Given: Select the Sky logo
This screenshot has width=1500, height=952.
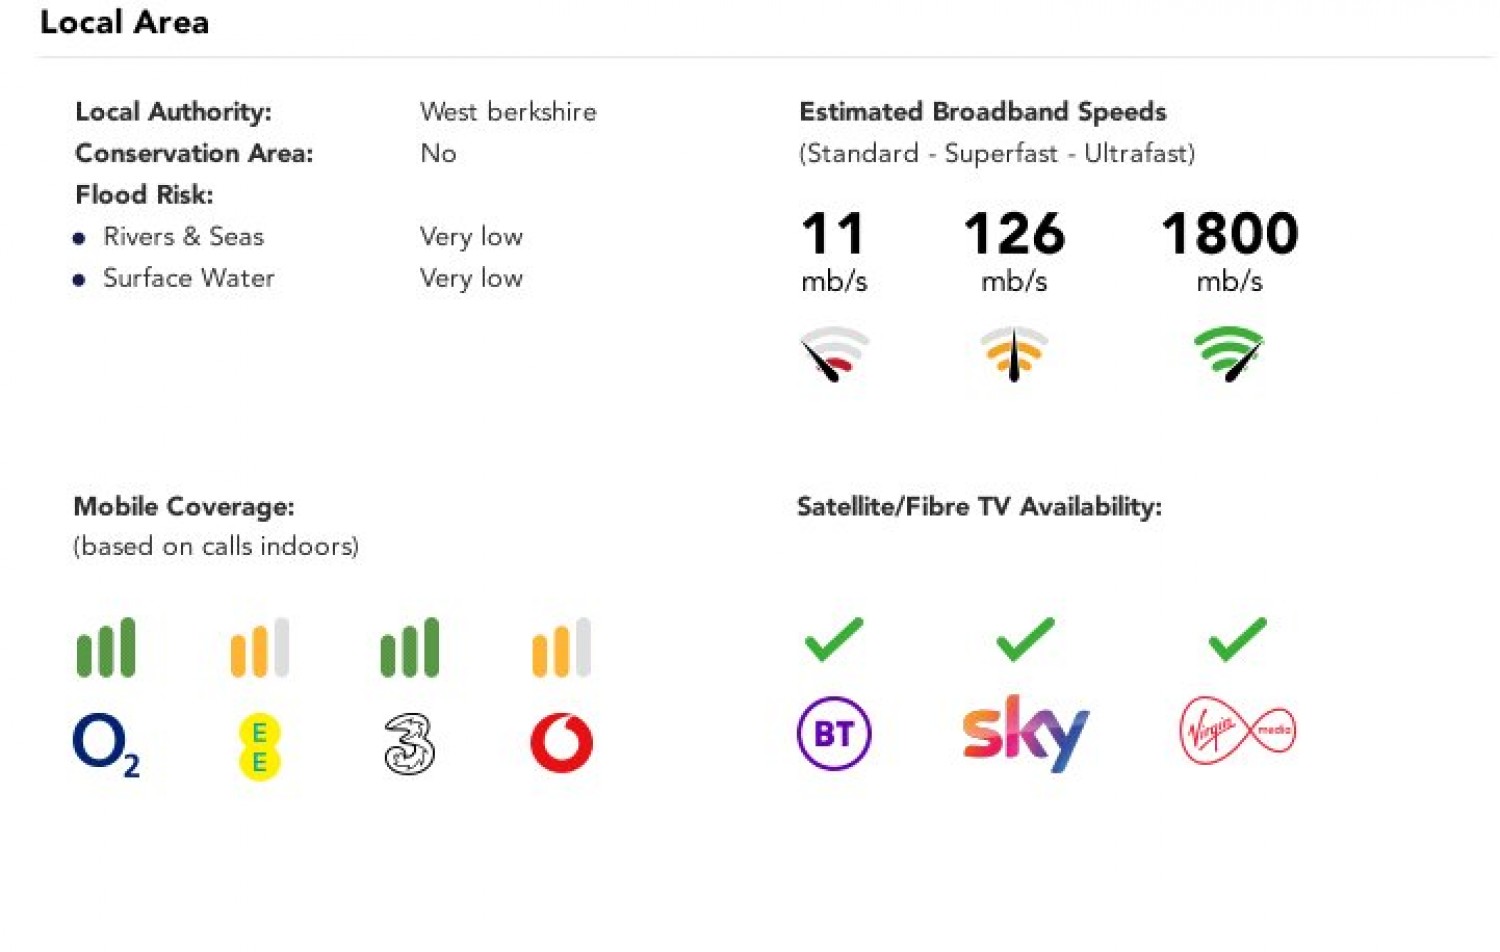Looking at the screenshot, I should [1025, 733].
